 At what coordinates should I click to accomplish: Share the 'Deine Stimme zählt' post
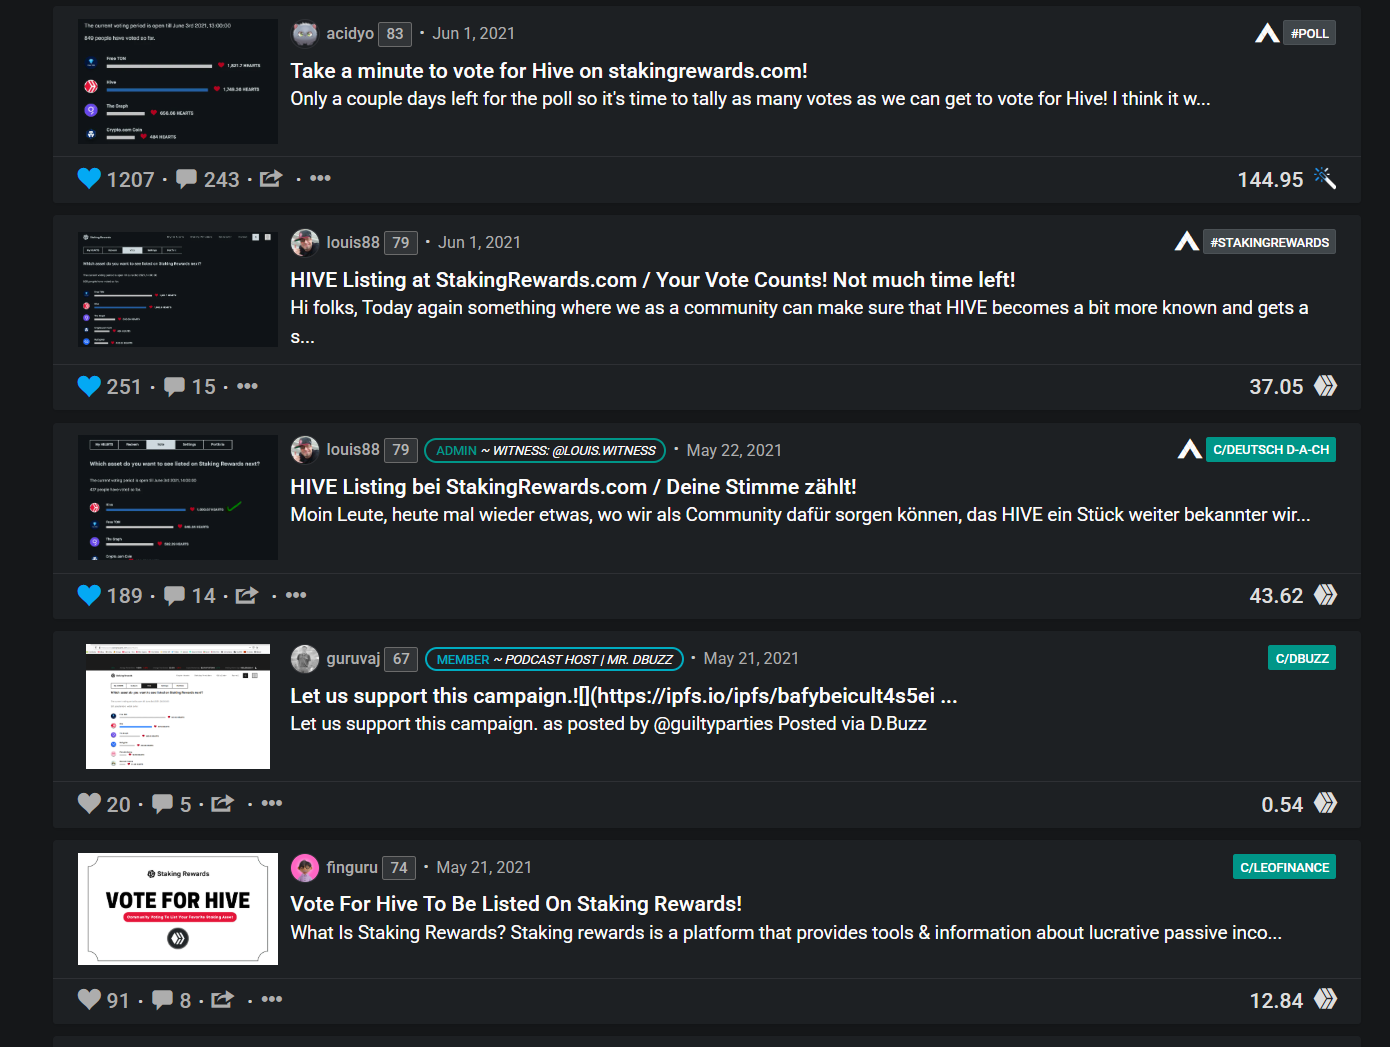coord(247,595)
